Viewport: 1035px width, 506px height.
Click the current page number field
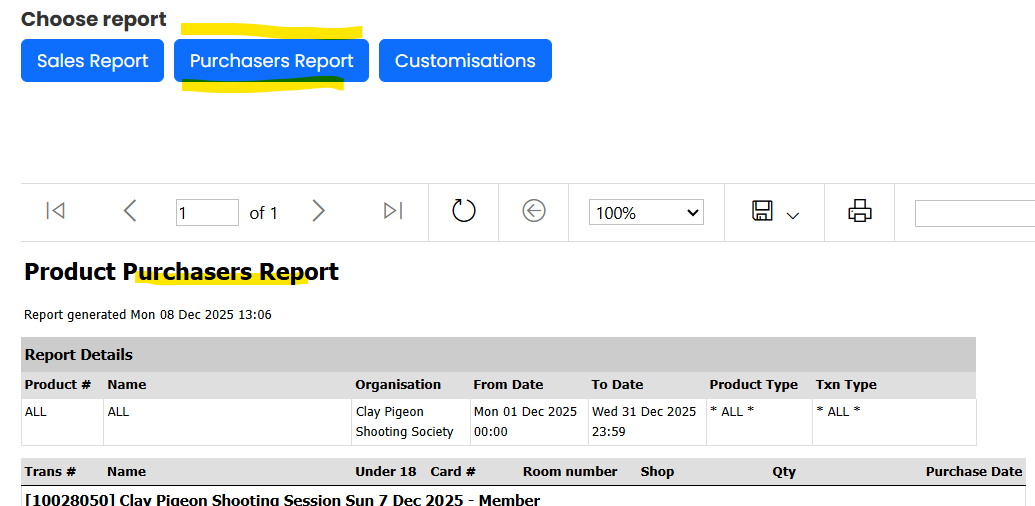click(x=207, y=213)
